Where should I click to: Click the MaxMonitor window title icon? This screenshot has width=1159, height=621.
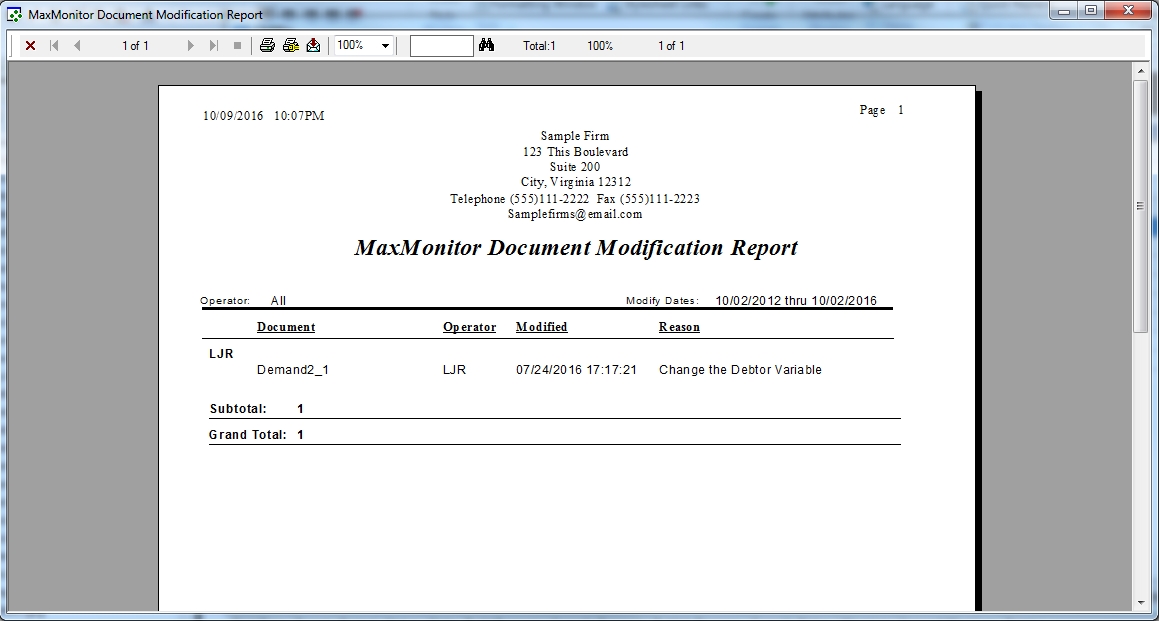14,15
